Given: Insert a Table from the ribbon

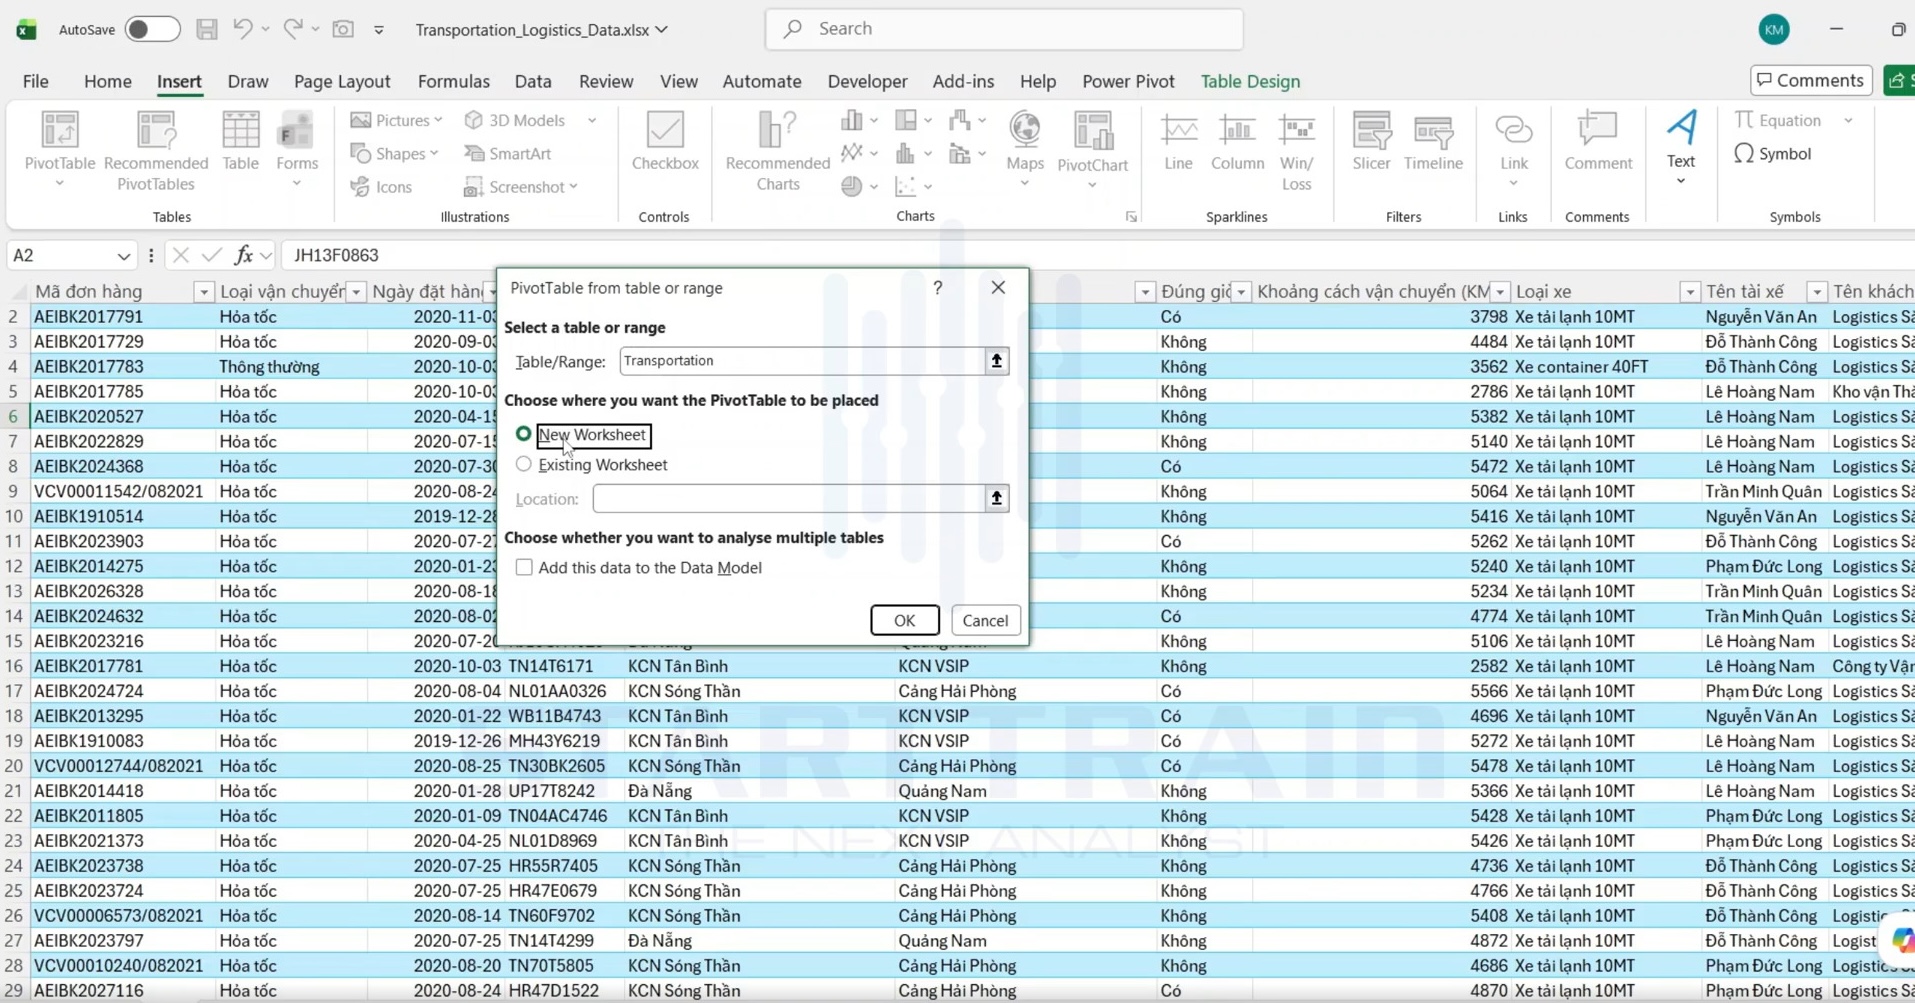Looking at the screenshot, I should [x=240, y=142].
